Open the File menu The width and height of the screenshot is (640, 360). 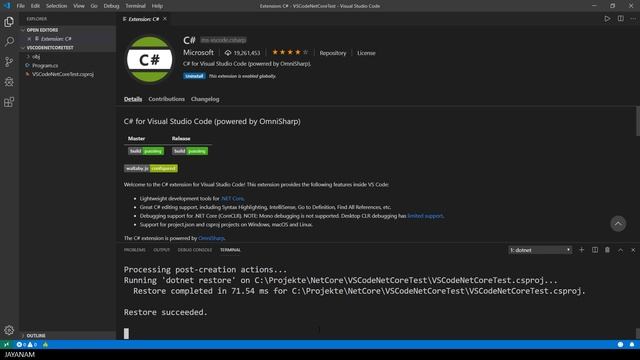[x=20, y=6]
